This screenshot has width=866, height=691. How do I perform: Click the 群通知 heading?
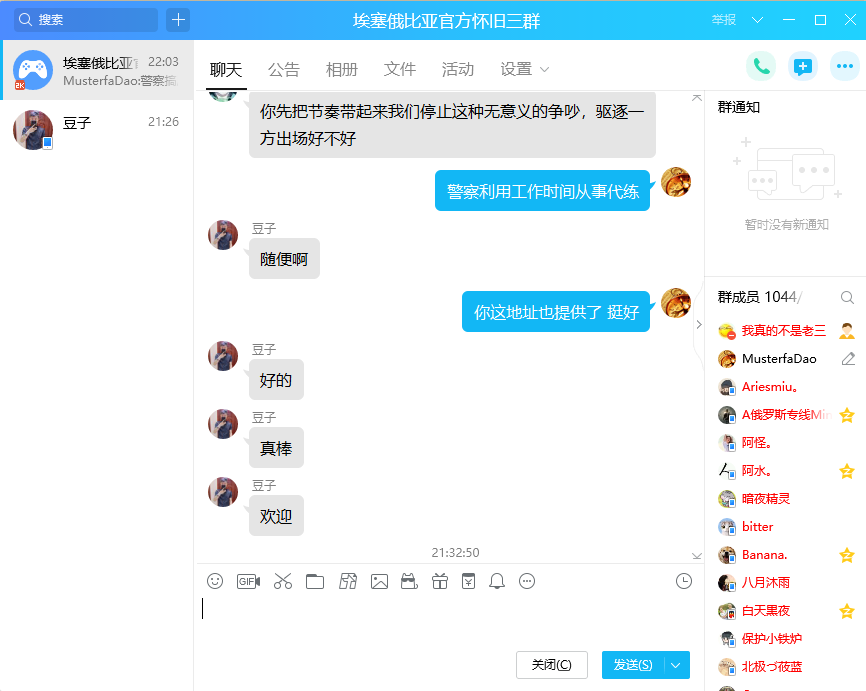[x=738, y=107]
